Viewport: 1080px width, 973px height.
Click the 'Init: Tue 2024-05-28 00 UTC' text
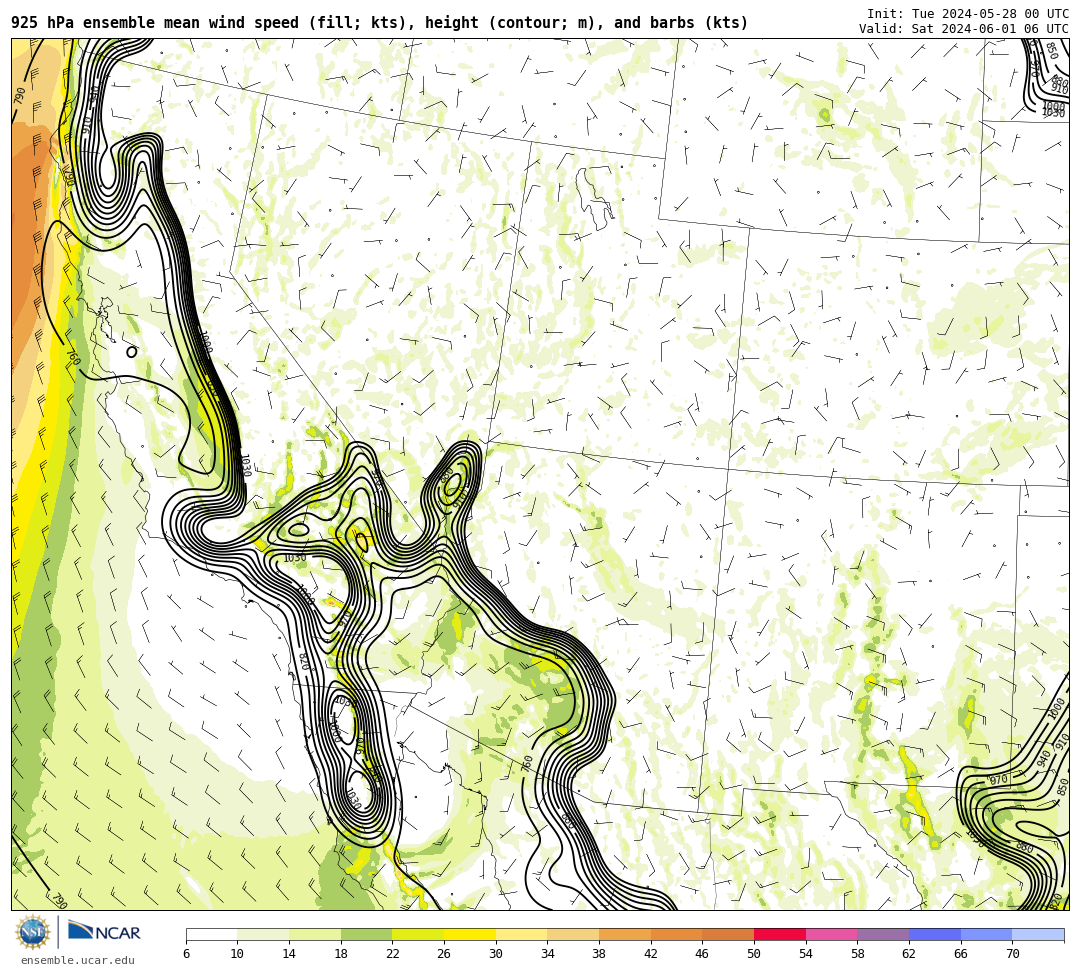(x=968, y=14)
